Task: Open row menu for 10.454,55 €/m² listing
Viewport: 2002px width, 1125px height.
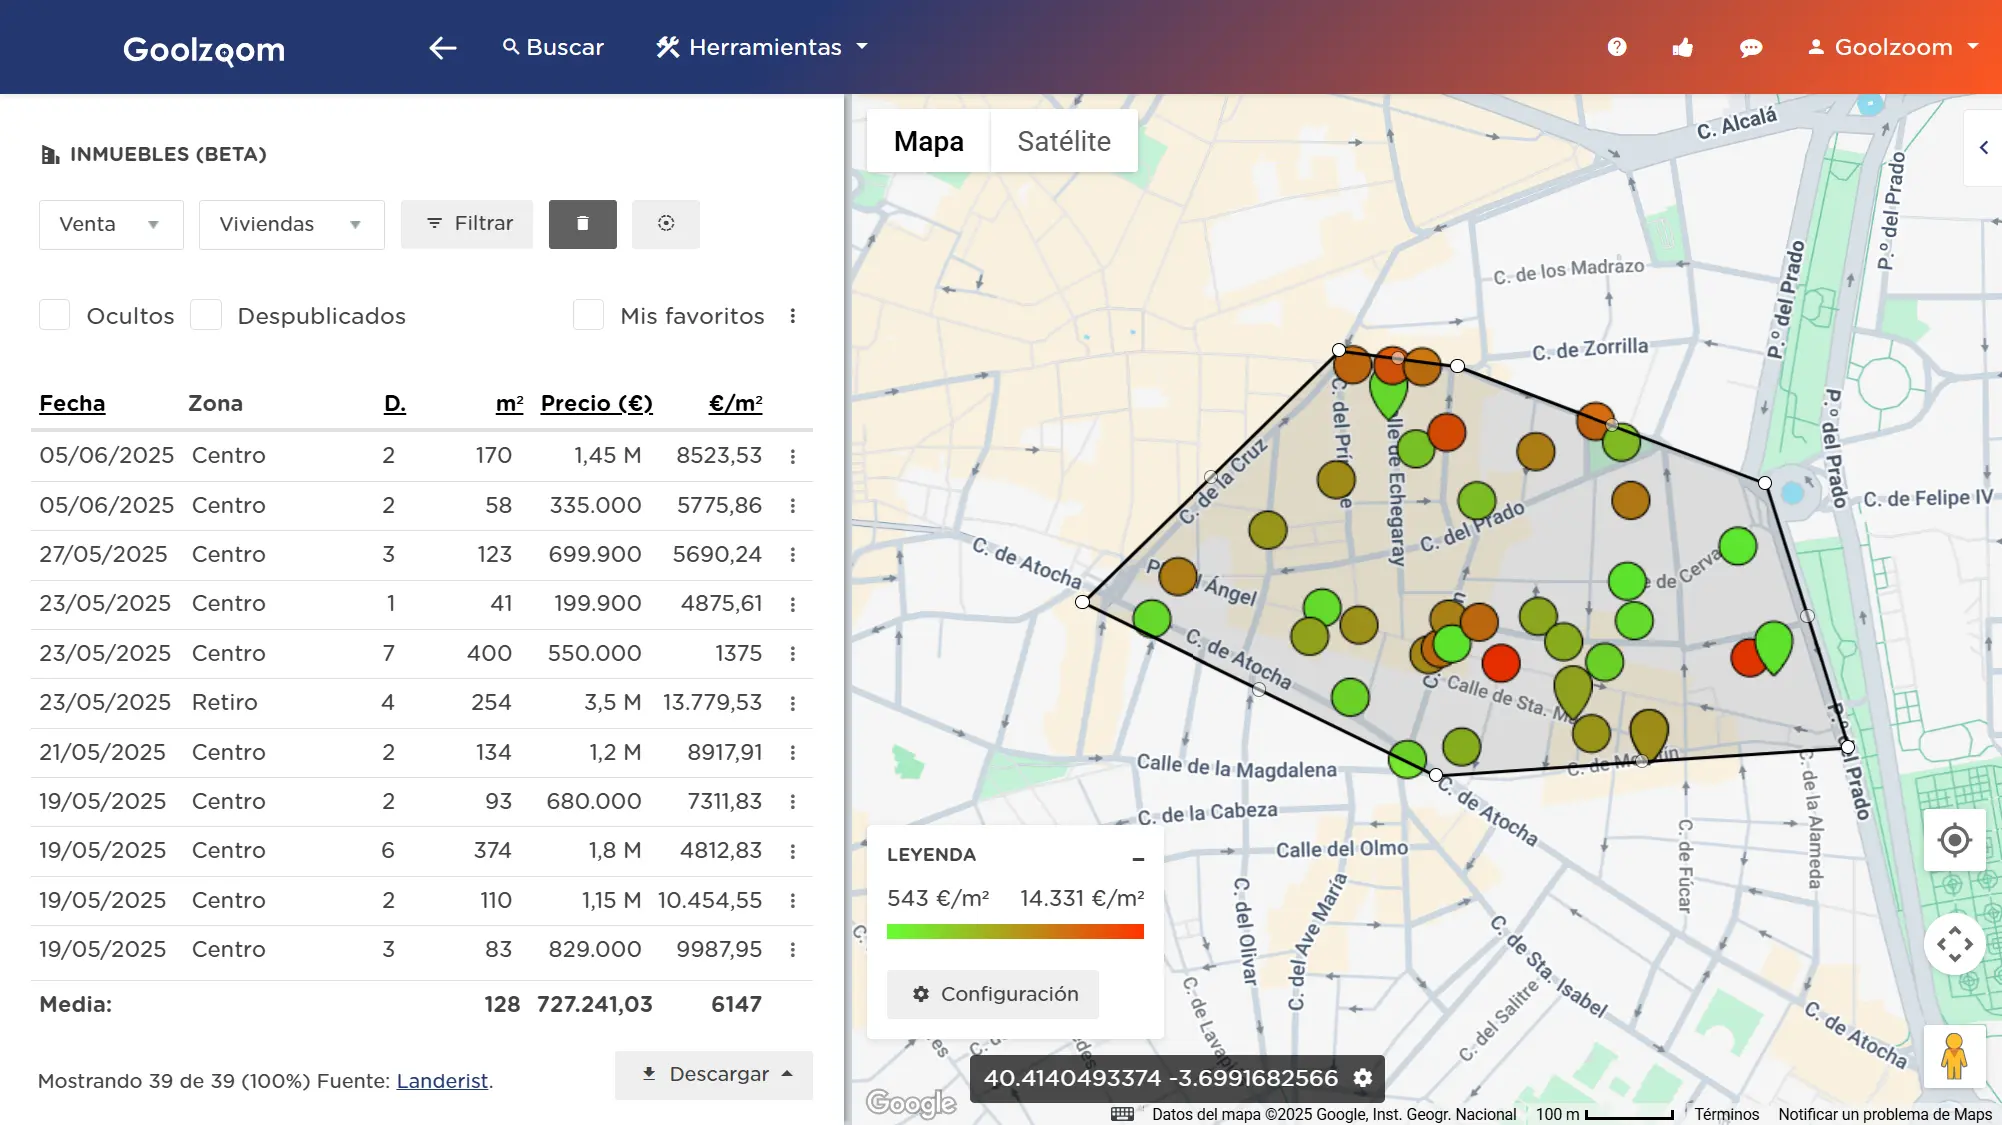Action: point(793,901)
